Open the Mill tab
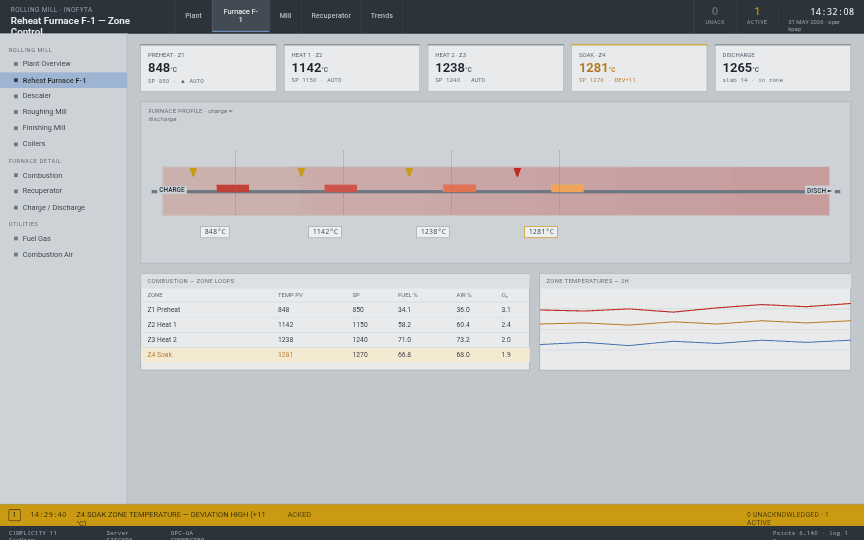The height and width of the screenshot is (540, 864). tap(285, 16)
